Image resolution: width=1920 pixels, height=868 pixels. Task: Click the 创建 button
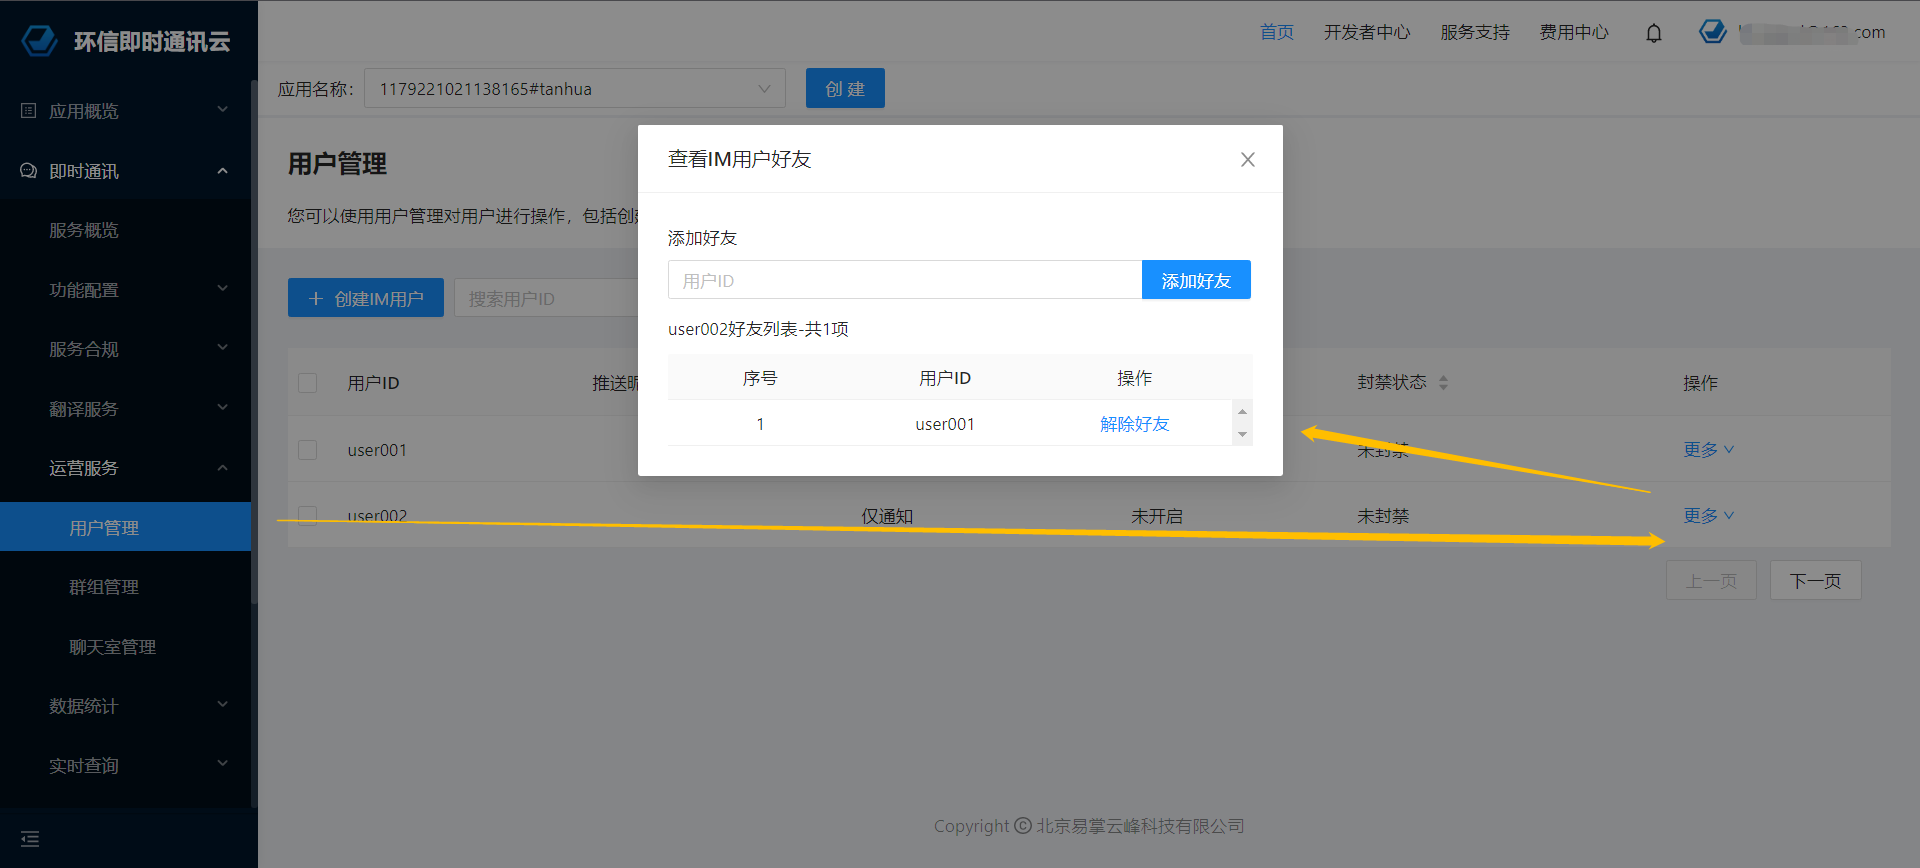tap(845, 89)
